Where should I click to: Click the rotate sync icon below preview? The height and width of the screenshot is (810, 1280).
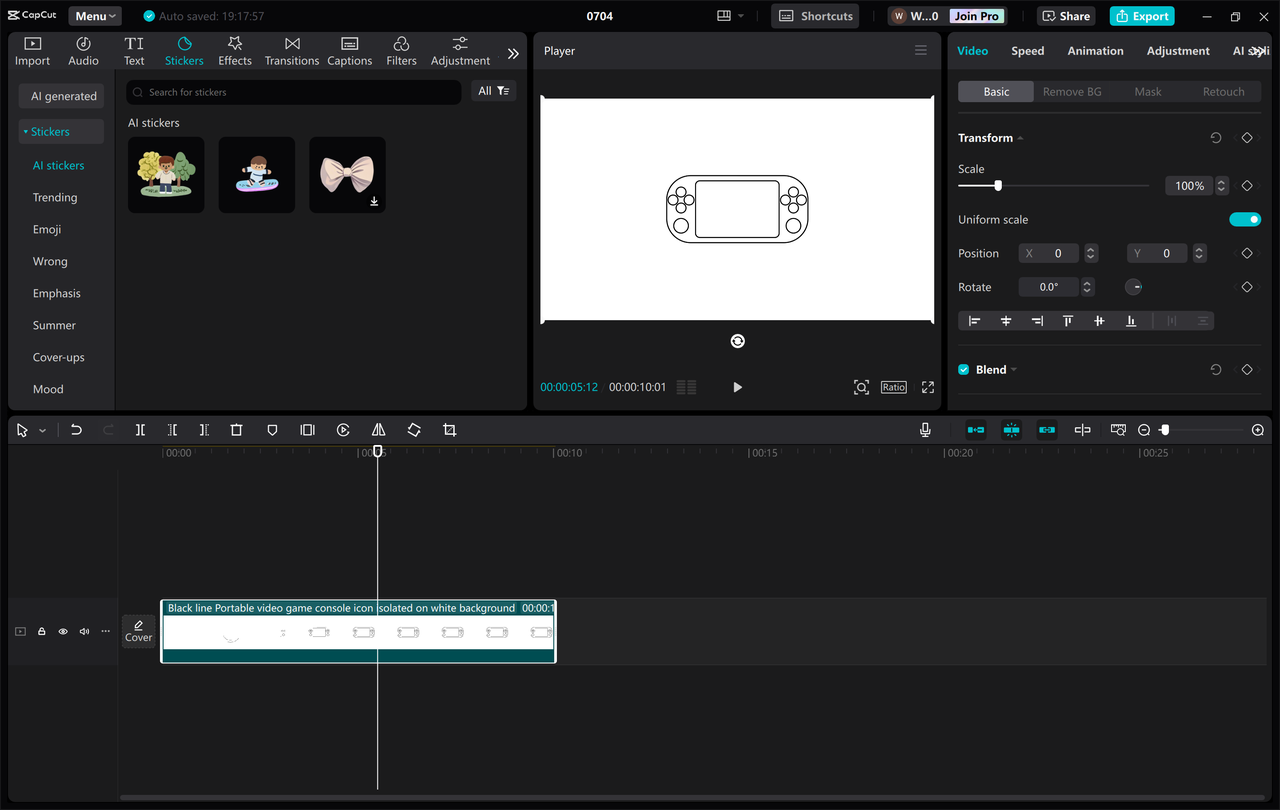pyautogui.click(x=737, y=341)
